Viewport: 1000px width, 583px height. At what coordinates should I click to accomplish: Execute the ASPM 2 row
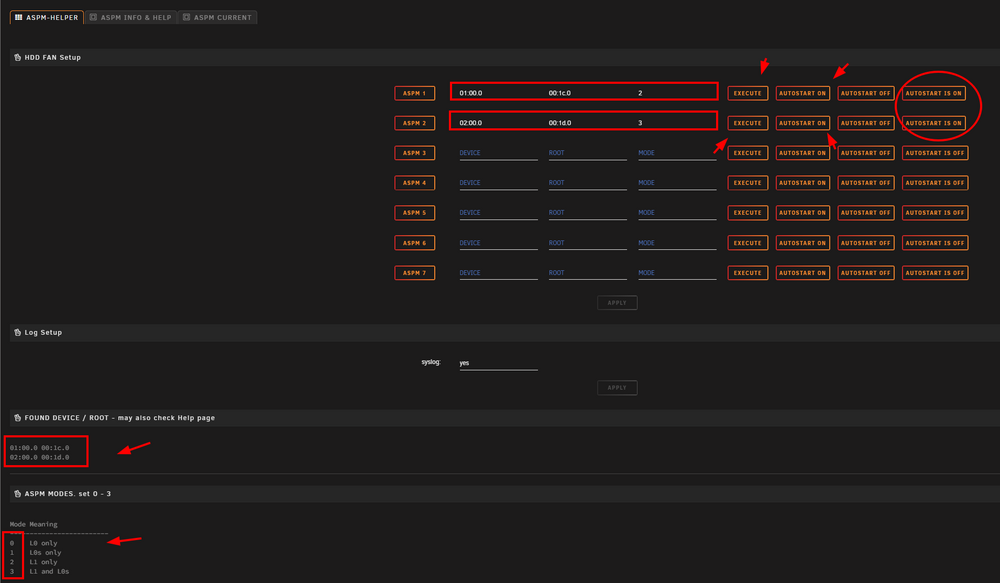pos(747,123)
